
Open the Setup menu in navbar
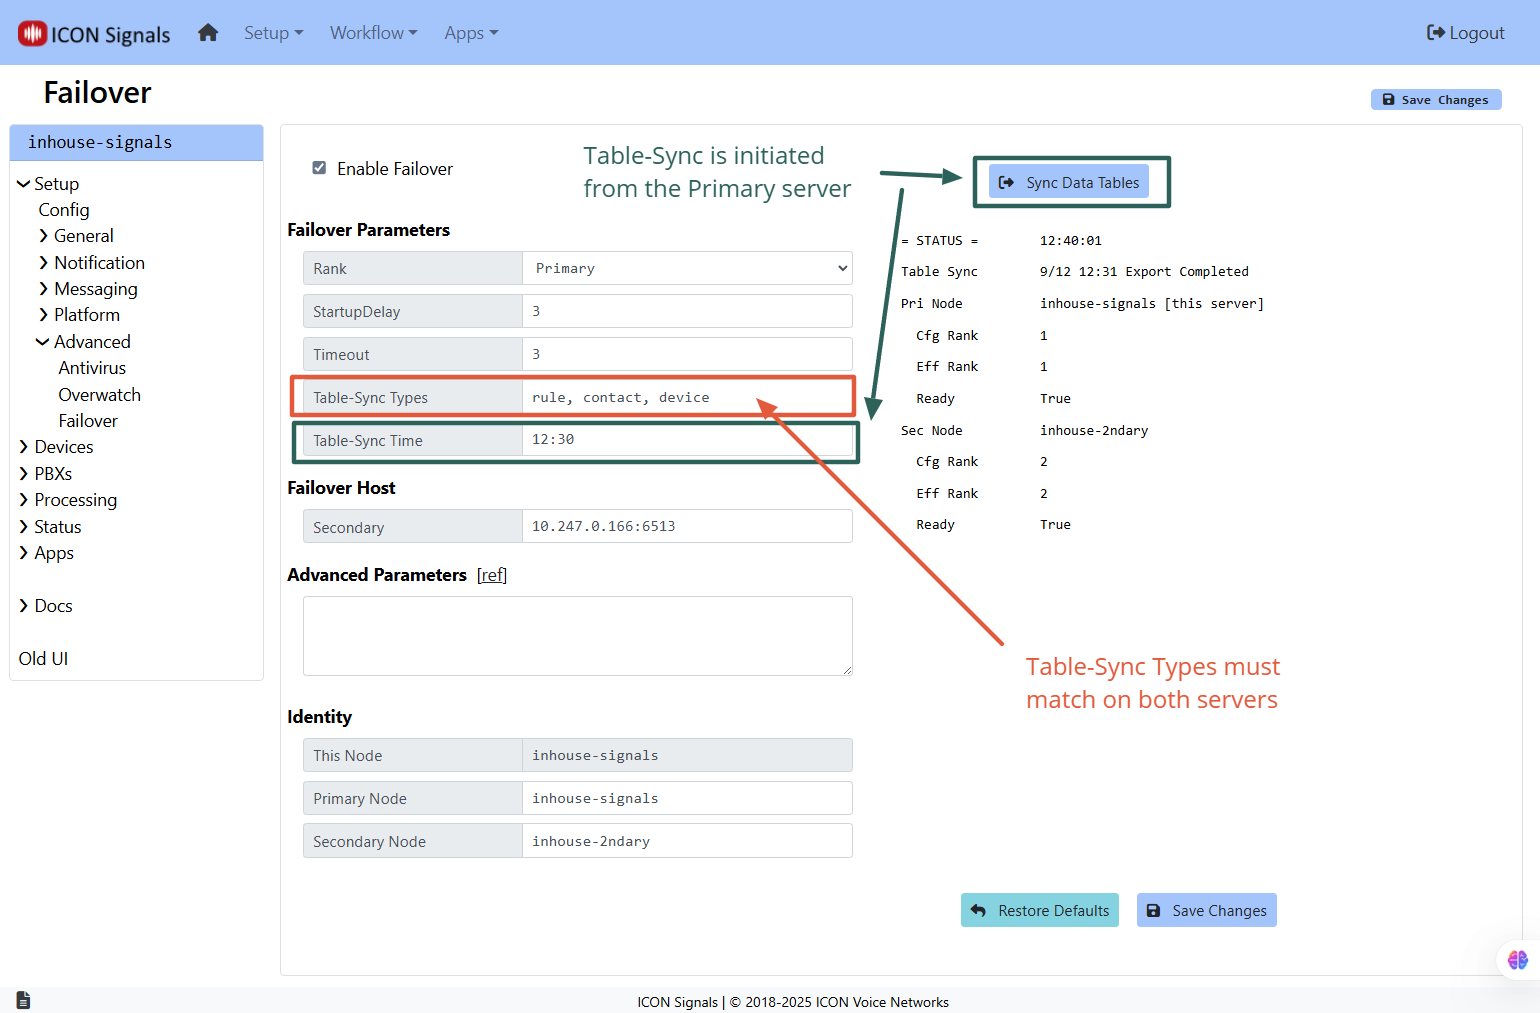[x=273, y=33]
